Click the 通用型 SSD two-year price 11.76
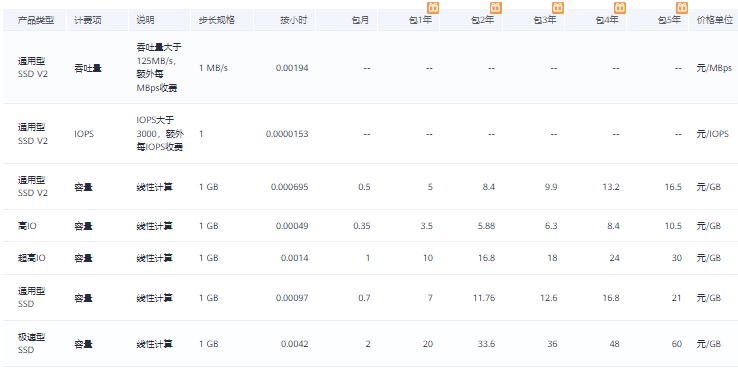Screen dimensions: 738x369 (484, 298)
